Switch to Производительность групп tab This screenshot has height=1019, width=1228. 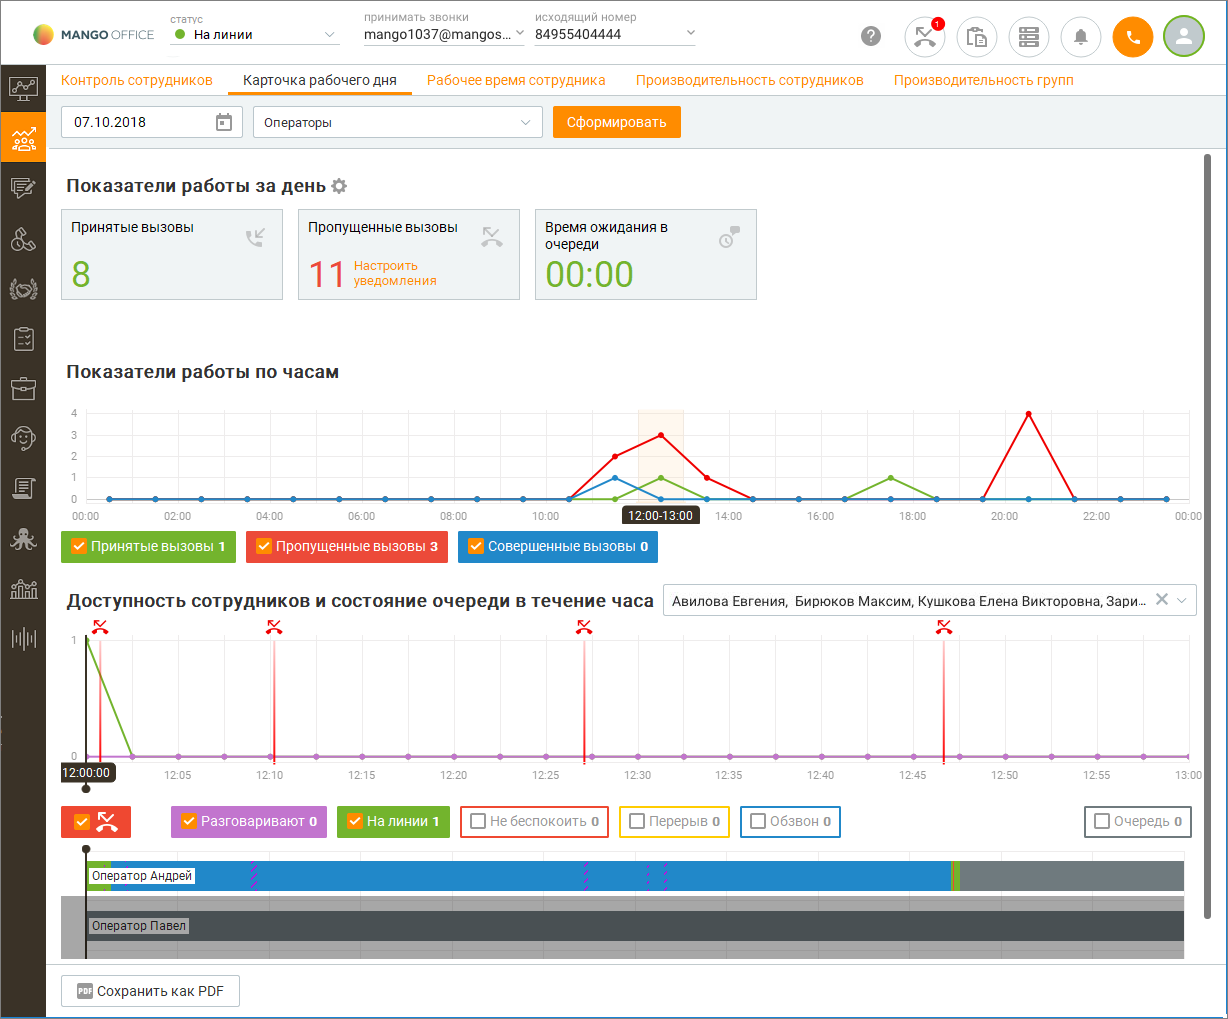pyautogui.click(x=984, y=81)
